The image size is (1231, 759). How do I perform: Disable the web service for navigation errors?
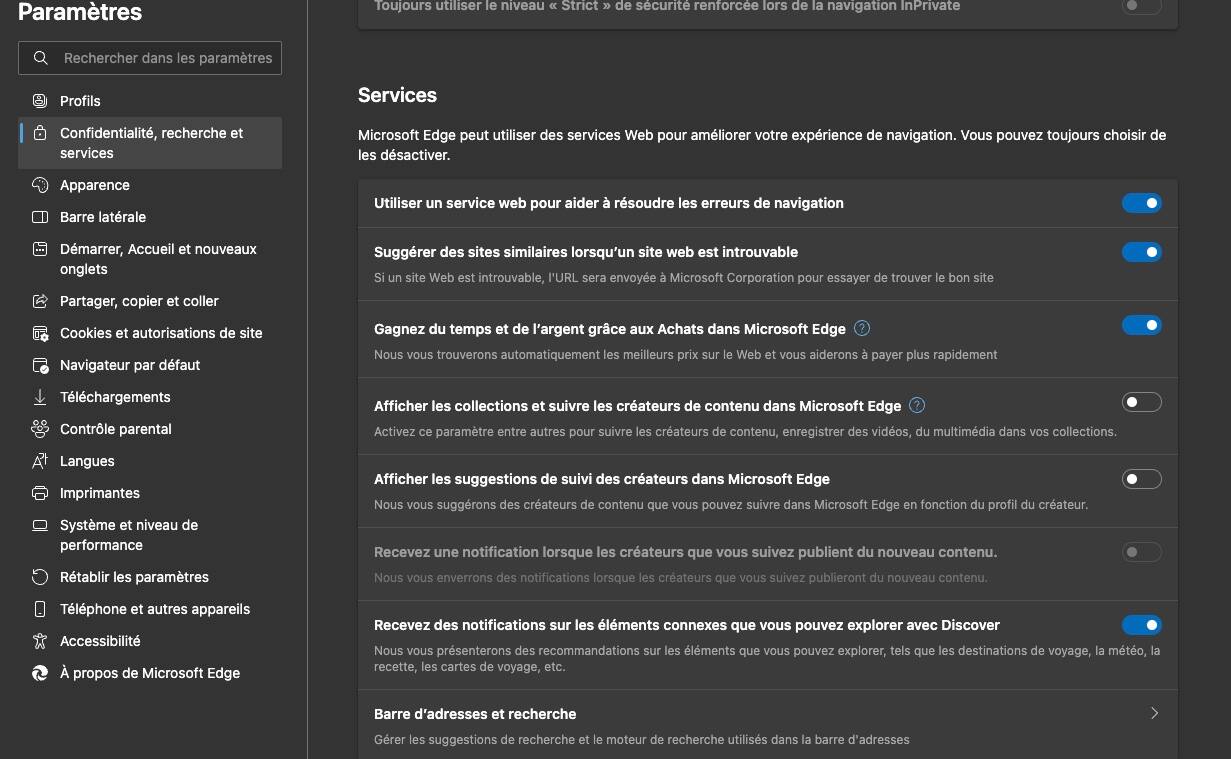(1141, 203)
